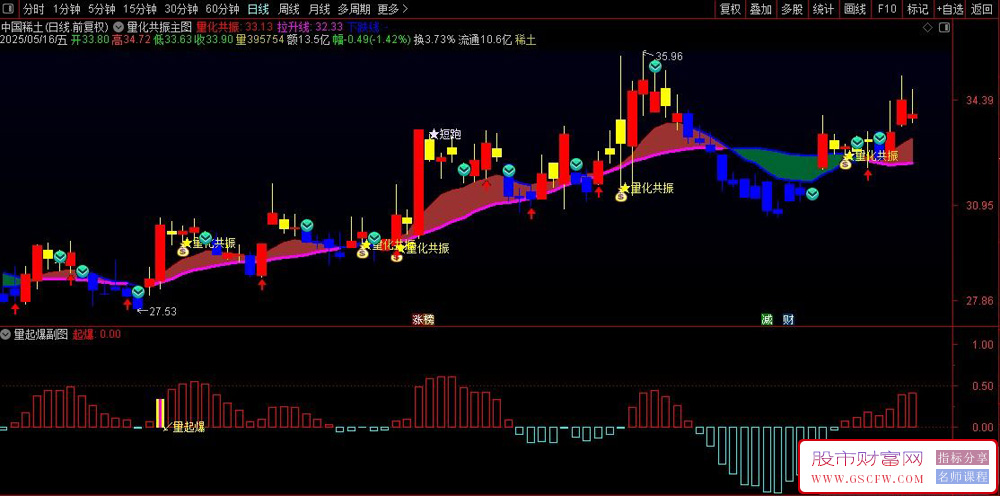Click the 涨榜 event marker on the chart

423,319
